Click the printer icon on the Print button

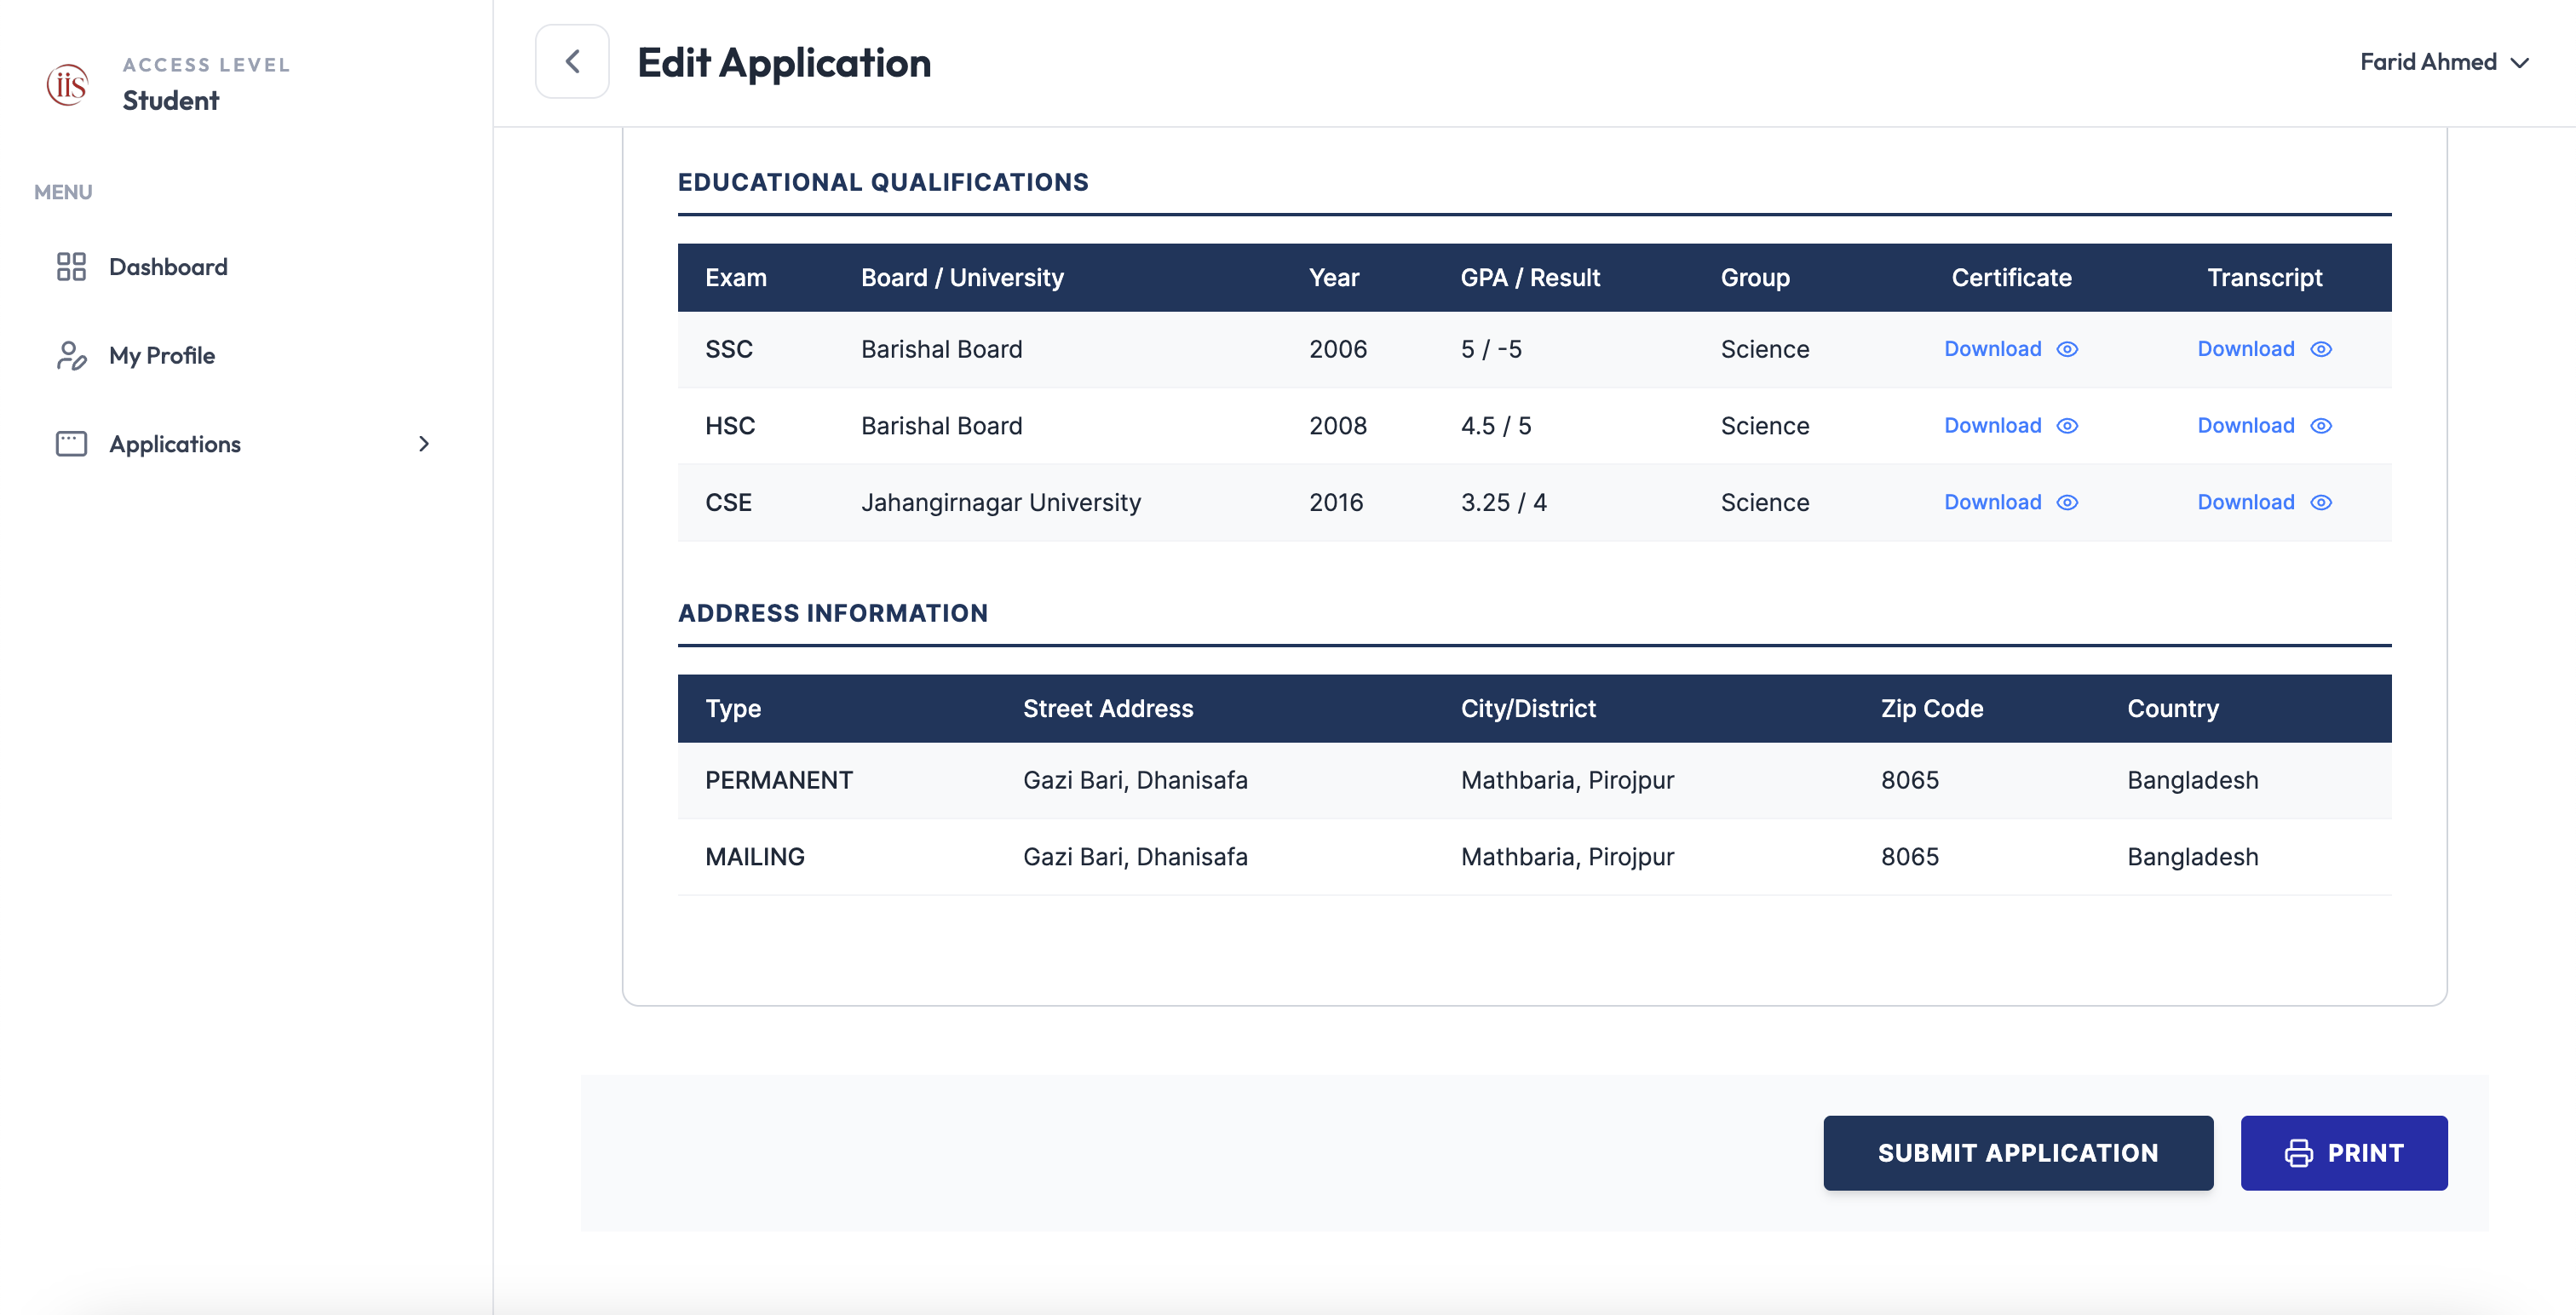pyautogui.click(x=2298, y=1153)
